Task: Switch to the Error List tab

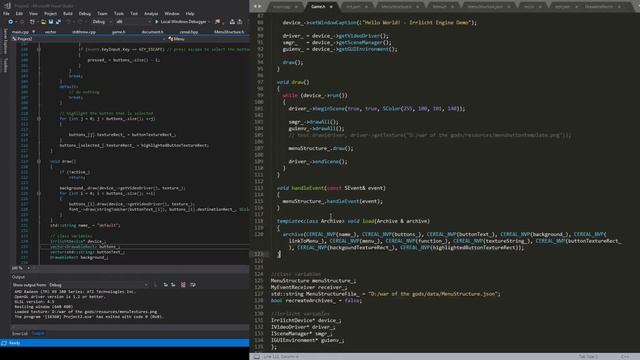Action: point(20,333)
